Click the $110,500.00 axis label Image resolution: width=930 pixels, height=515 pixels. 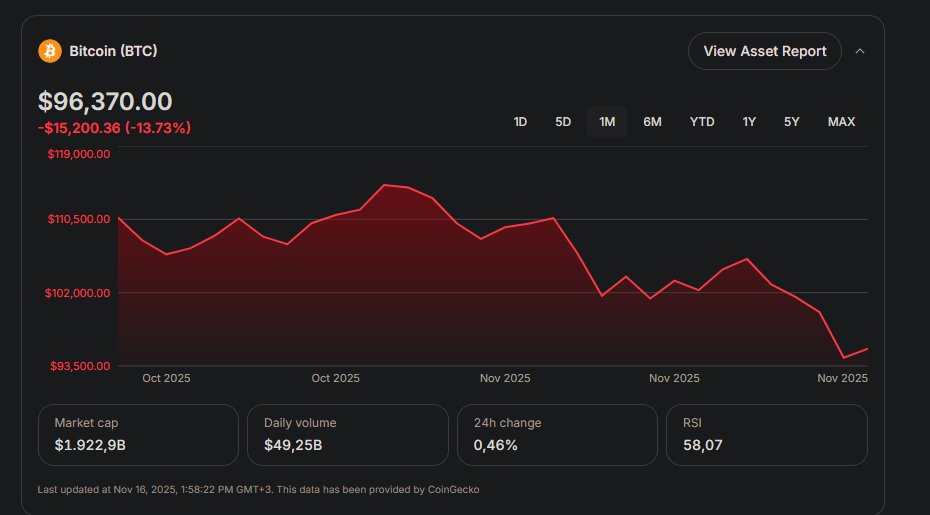pos(79,219)
